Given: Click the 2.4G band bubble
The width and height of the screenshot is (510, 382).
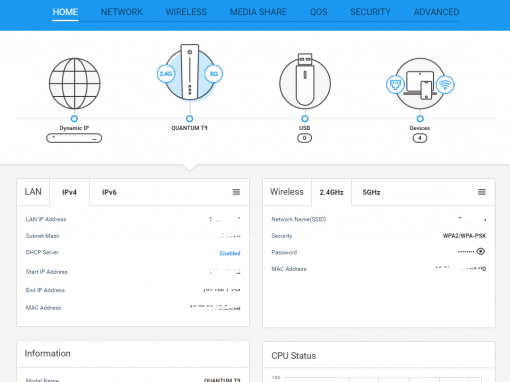Looking at the screenshot, I should (166, 74).
